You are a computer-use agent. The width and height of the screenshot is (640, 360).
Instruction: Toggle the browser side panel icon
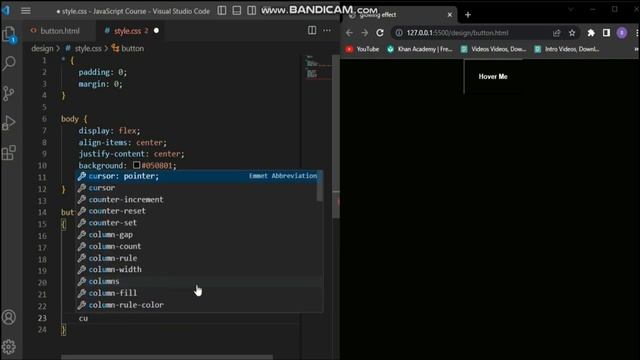[x=606, y=33]
